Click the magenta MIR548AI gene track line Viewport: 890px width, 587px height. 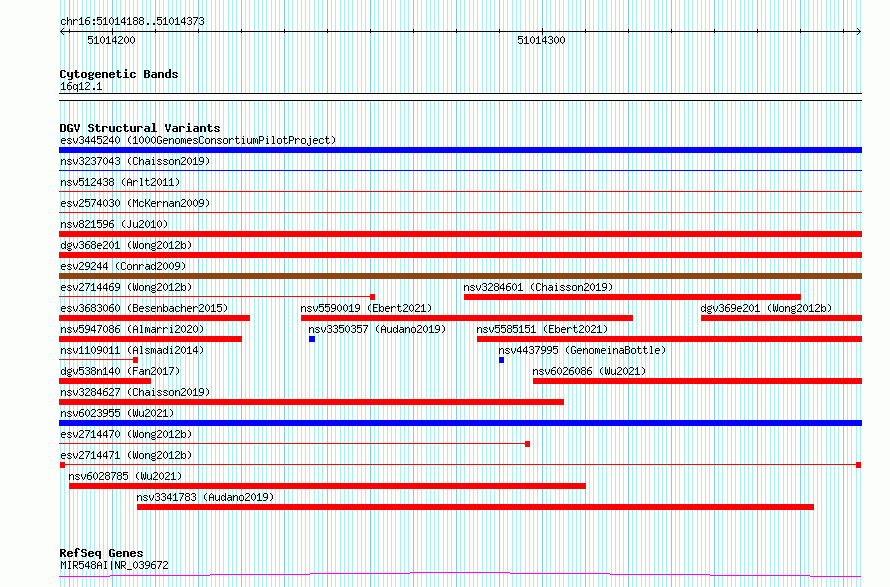click(x=460, y=575)
